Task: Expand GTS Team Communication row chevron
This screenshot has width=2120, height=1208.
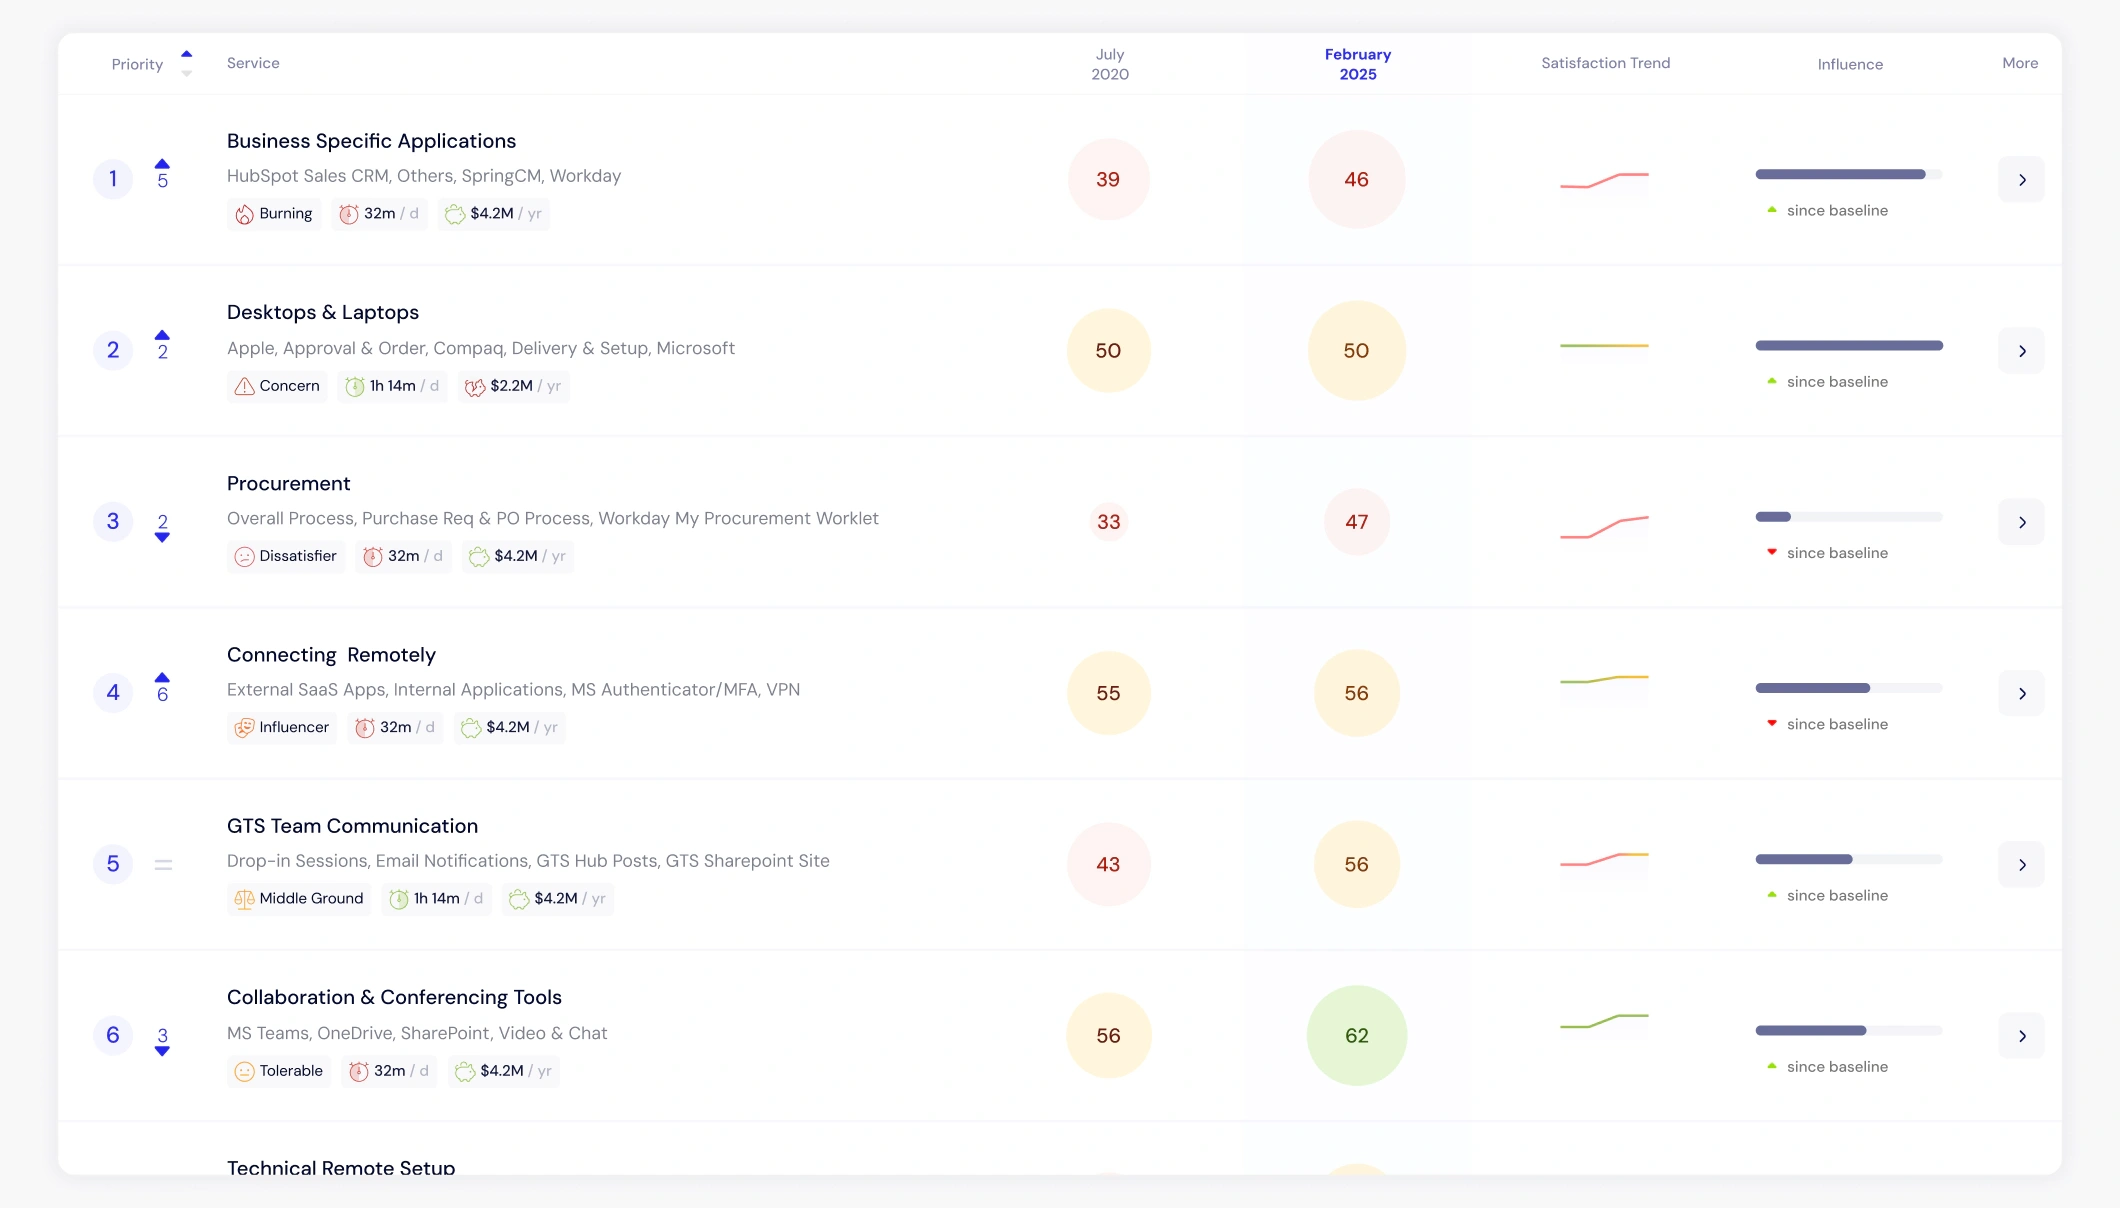Action: (2021, 864)
